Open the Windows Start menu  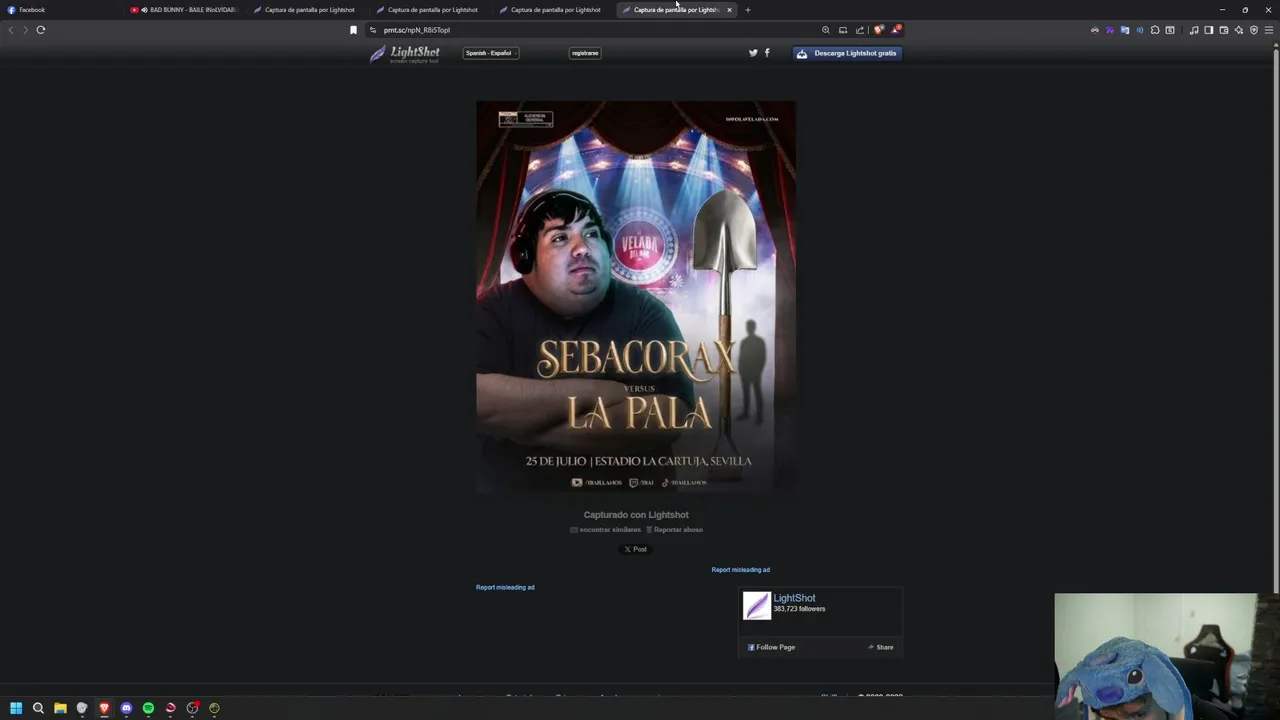[x=16, y=708]
